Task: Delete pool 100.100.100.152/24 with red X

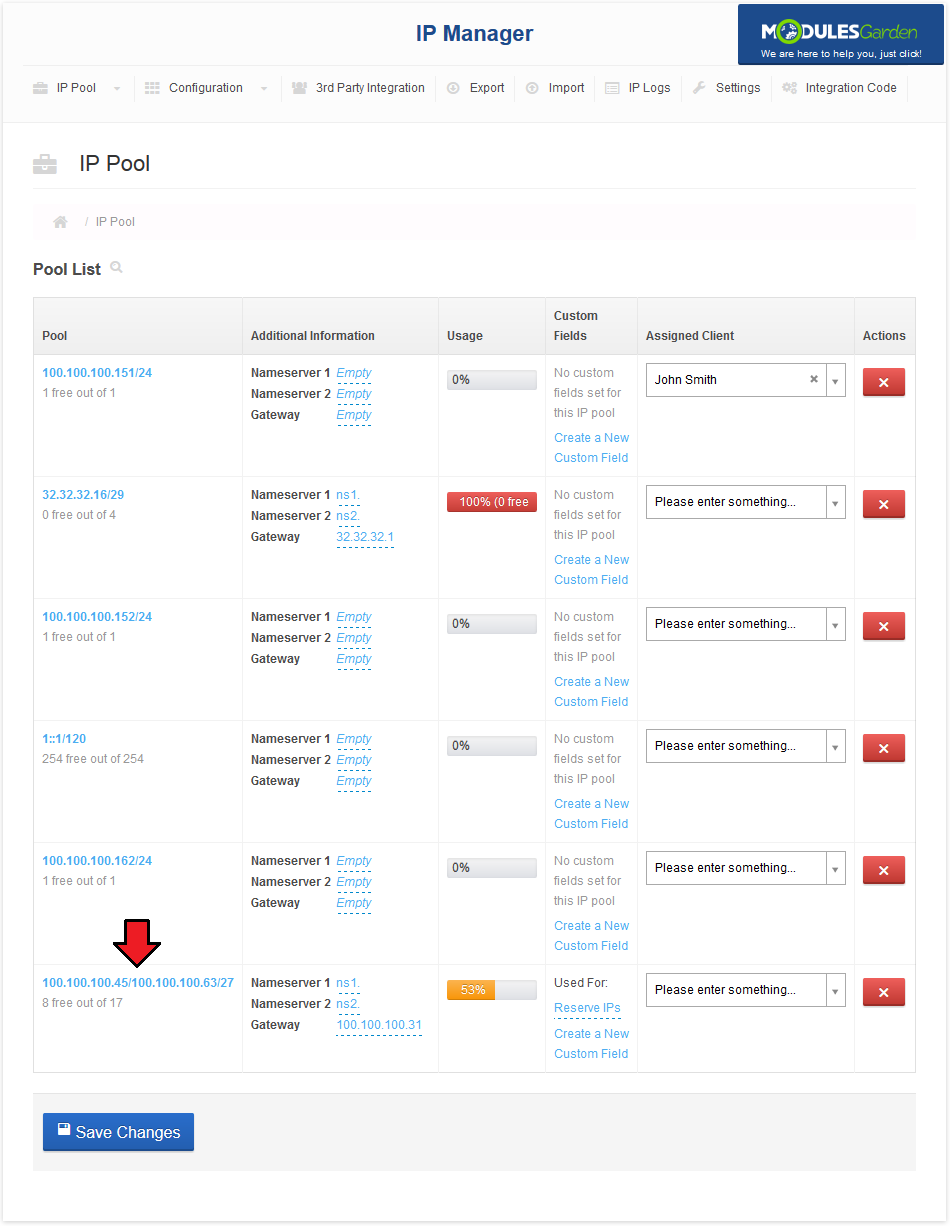Action: [x=883, y=626]
